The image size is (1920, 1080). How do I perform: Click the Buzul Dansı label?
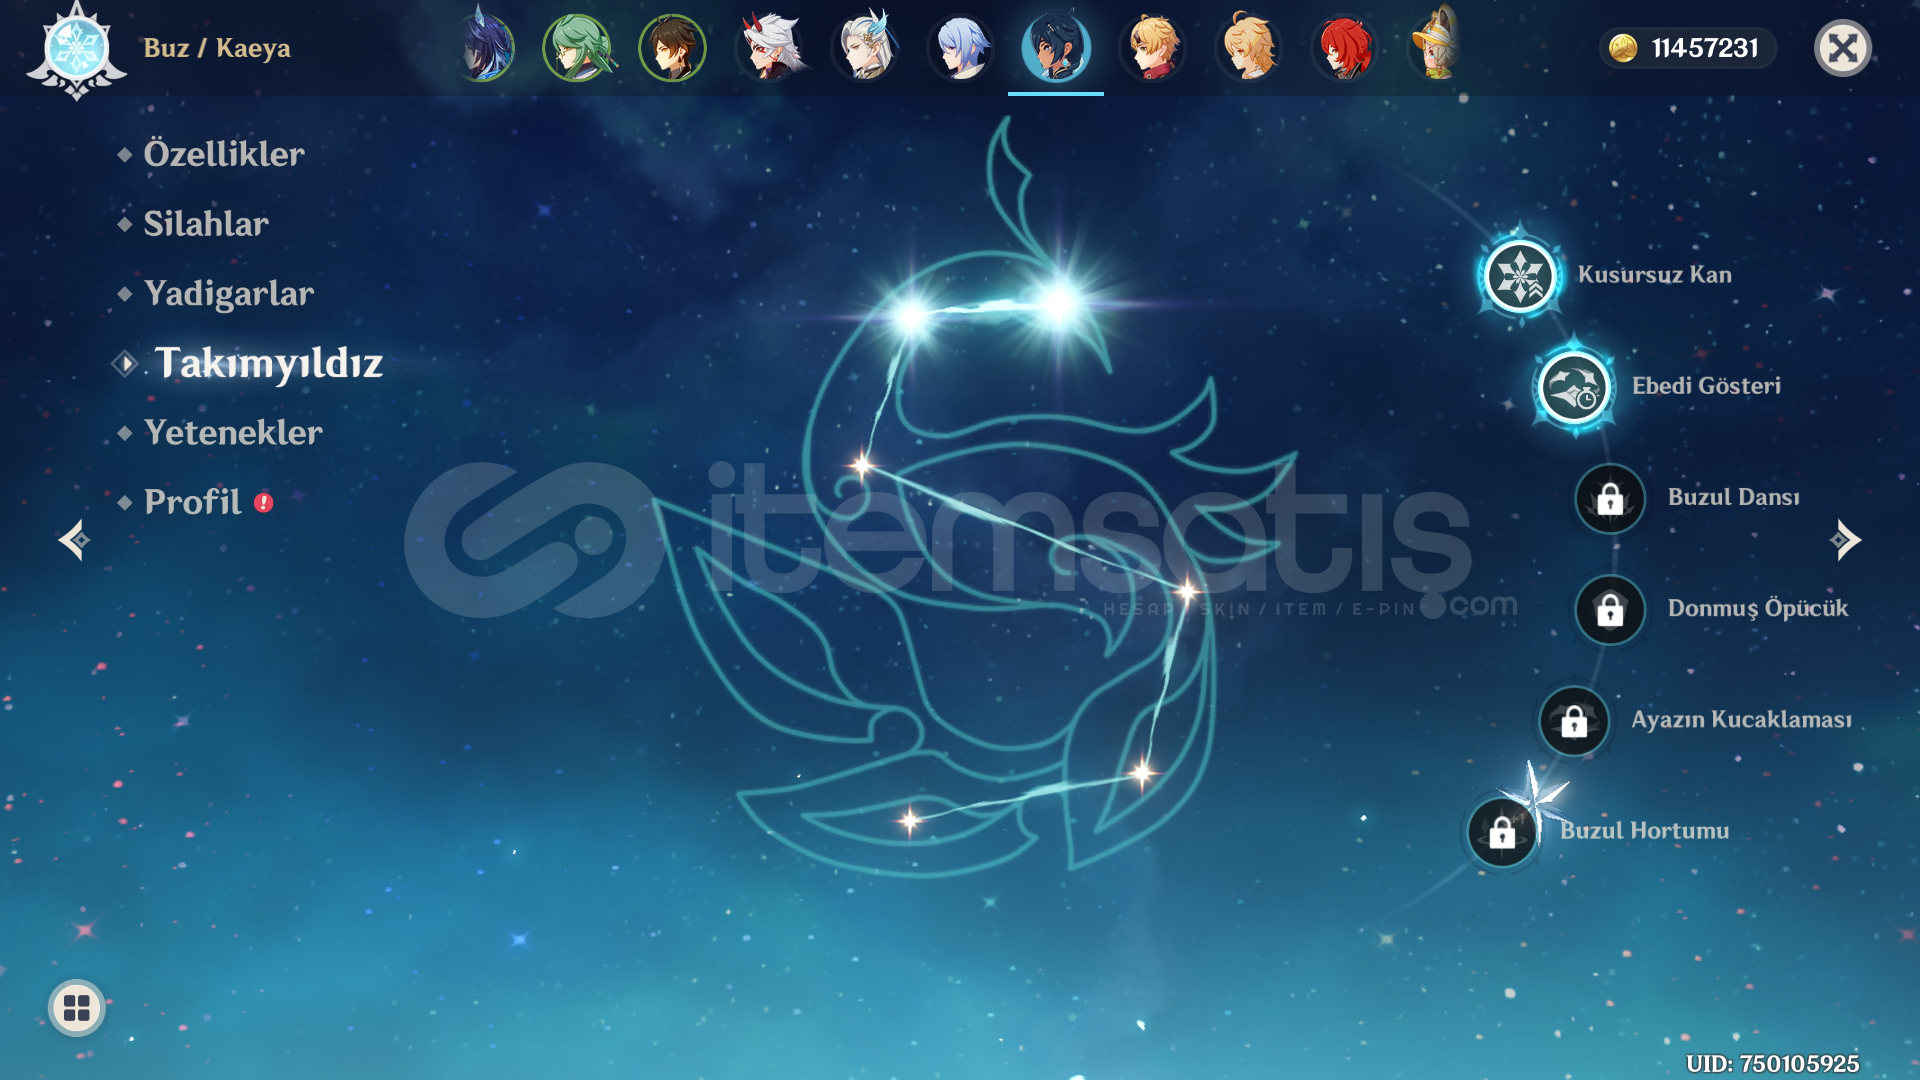[x=1733, y=497]
